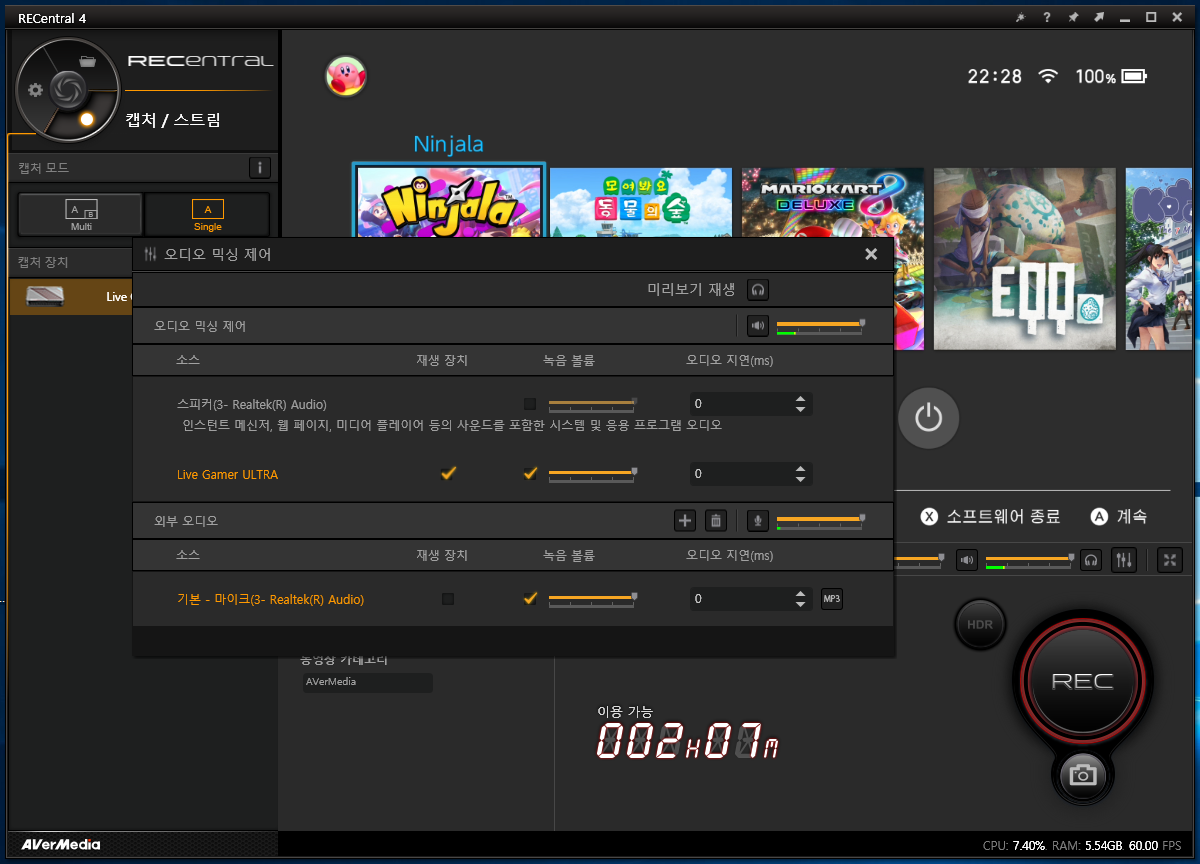Close the audio mixing control dialog
1200x864 pixels.
point(871,254)
